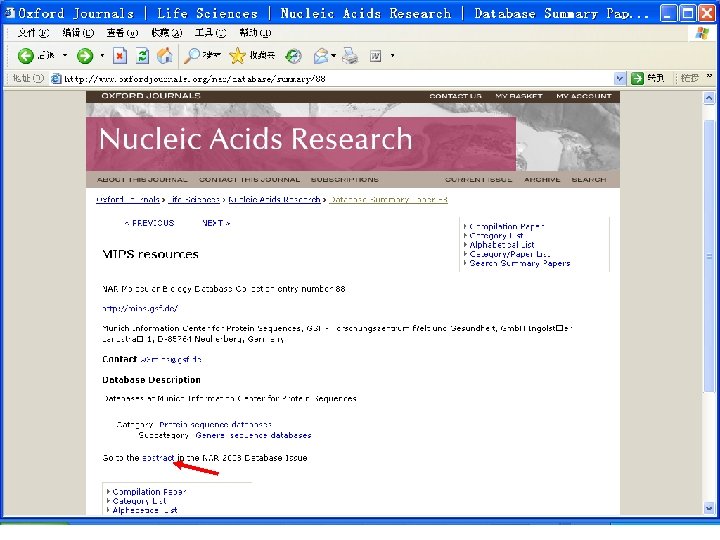Stop page loading with red X icon
This screenshot has width=720, height=540.
point(119,56)
